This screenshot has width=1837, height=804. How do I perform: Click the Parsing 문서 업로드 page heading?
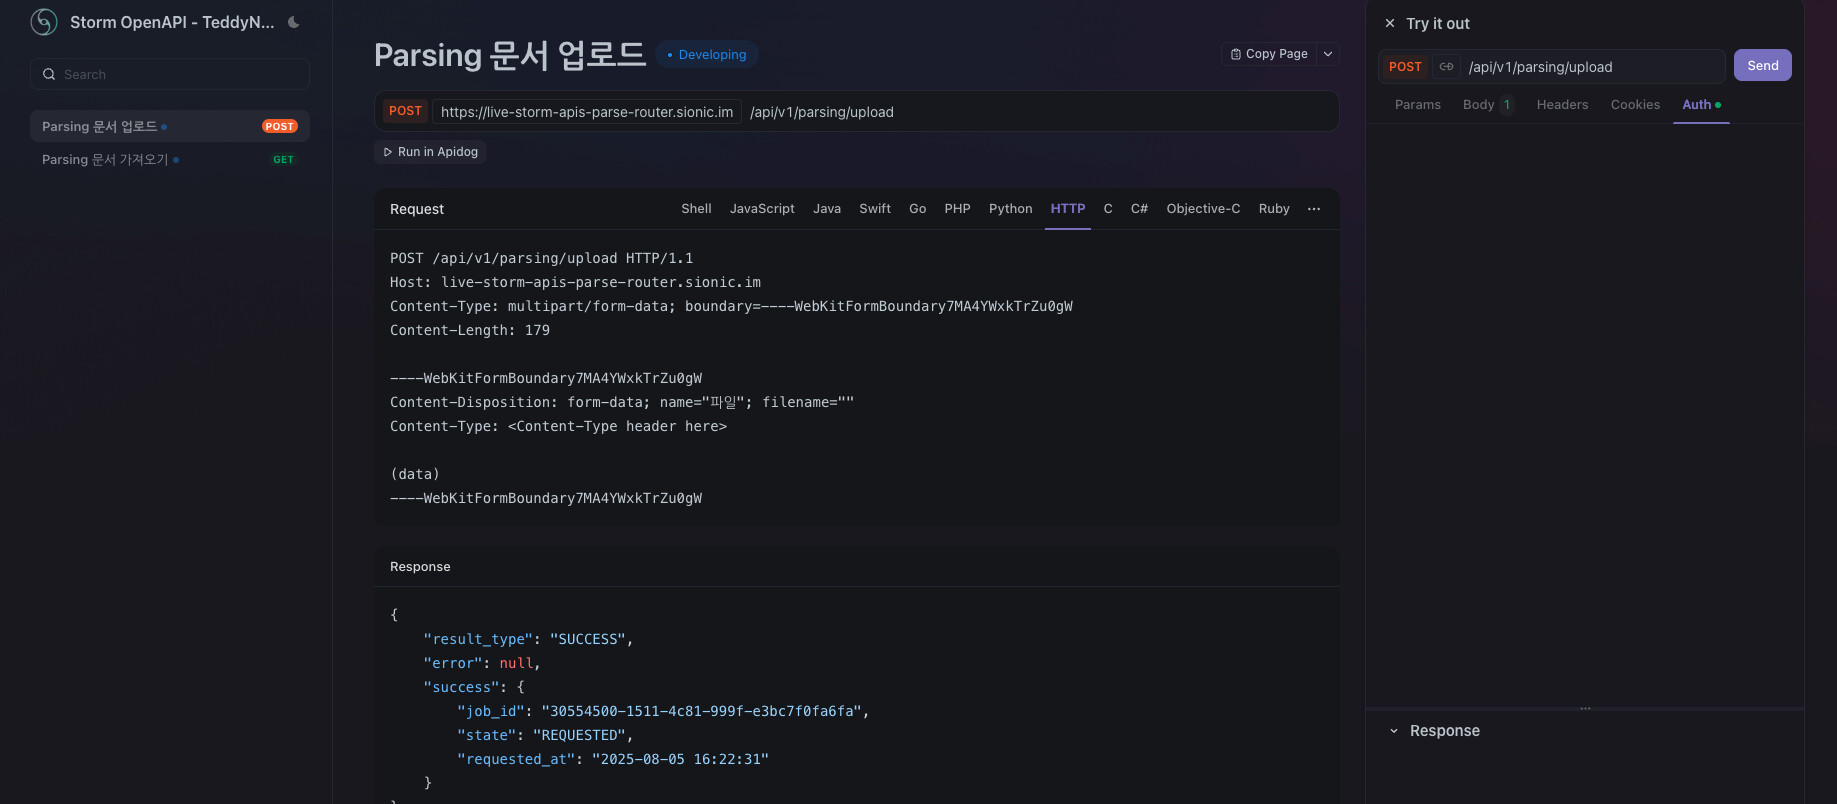pos(510,55)
